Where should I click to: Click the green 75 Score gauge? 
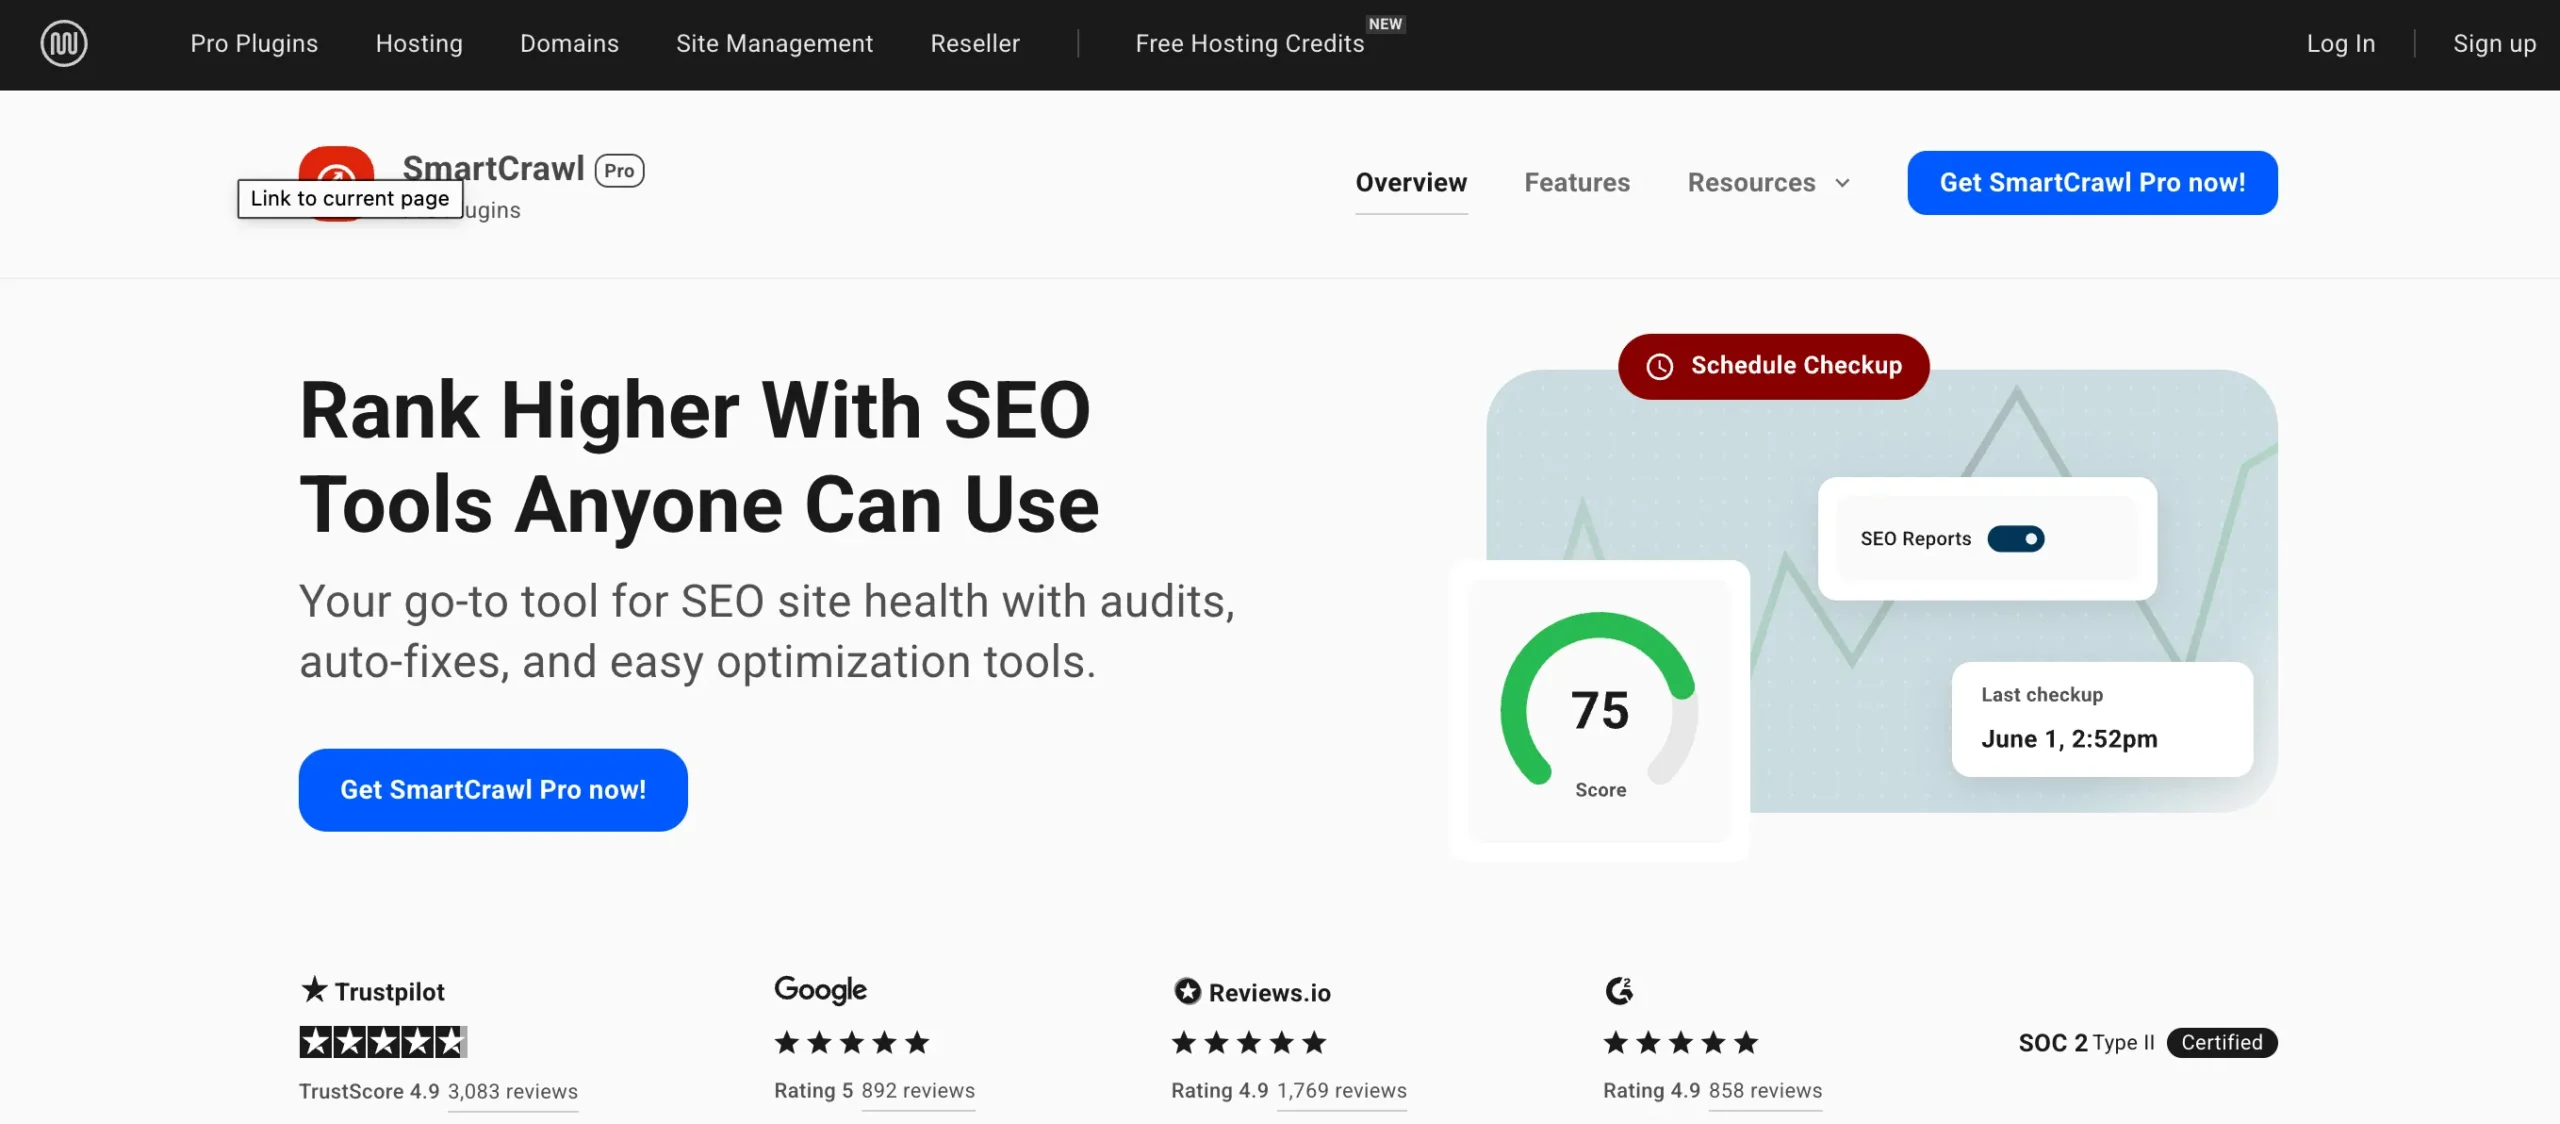(1599, 708)
